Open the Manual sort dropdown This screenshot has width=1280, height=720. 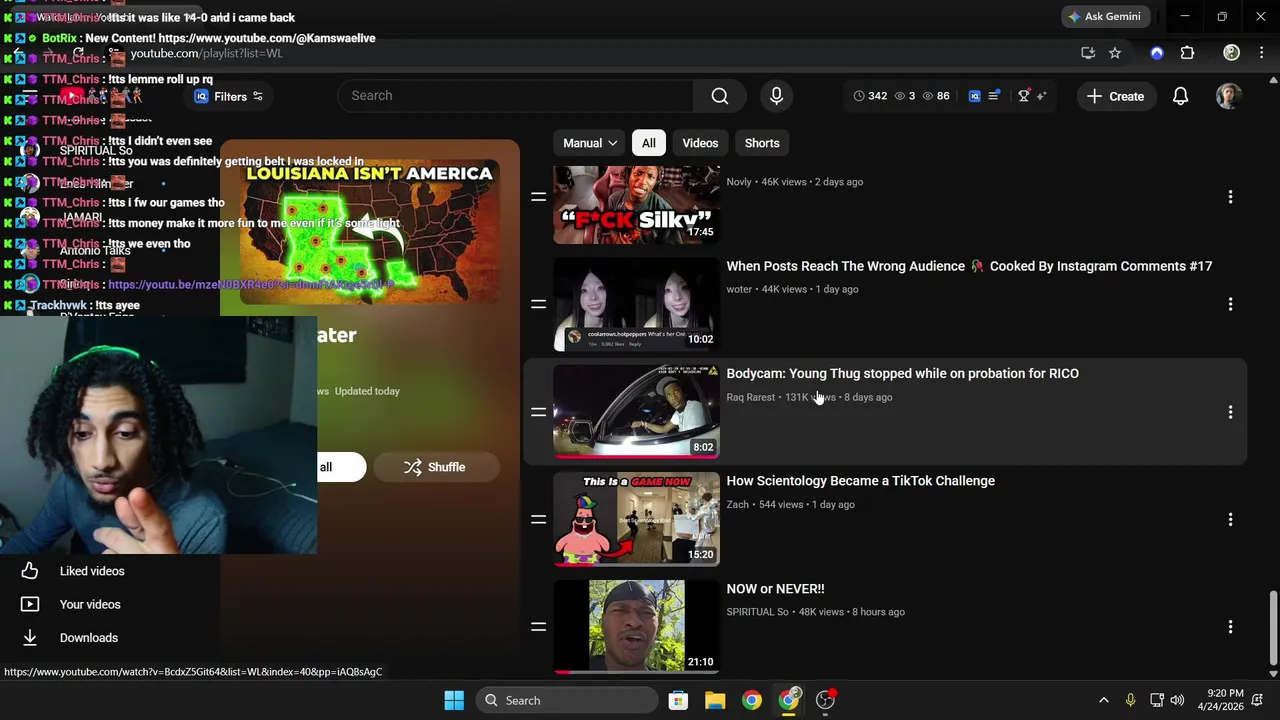590,143
